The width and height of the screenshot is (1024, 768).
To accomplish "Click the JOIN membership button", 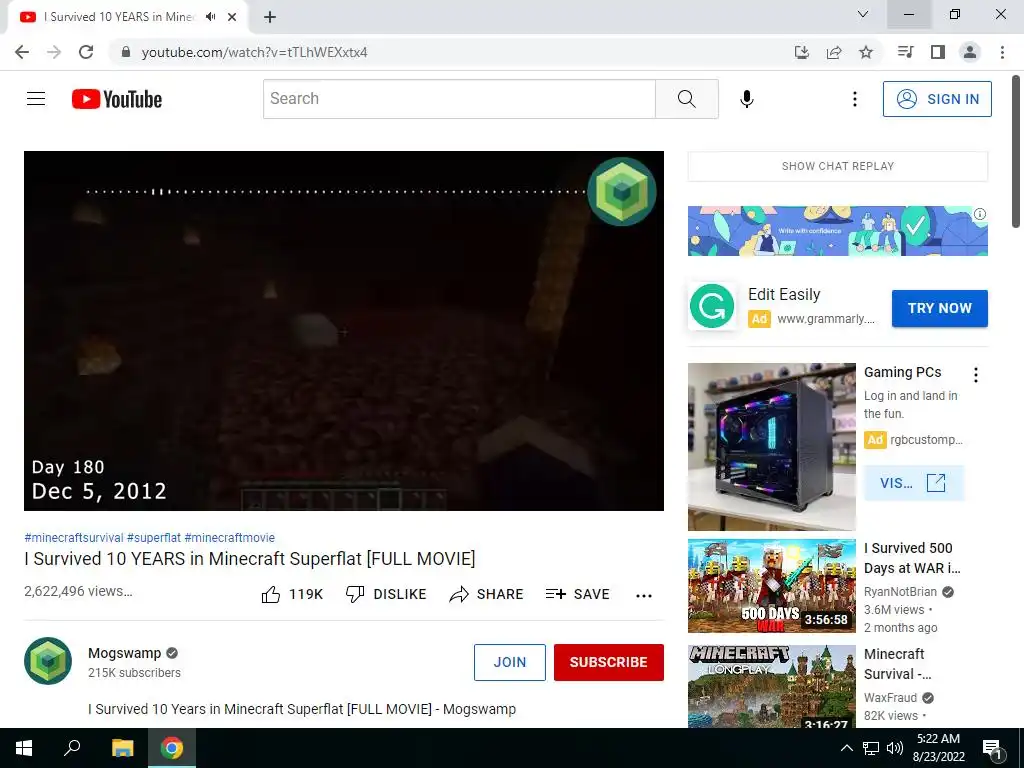I will [509, 662].
